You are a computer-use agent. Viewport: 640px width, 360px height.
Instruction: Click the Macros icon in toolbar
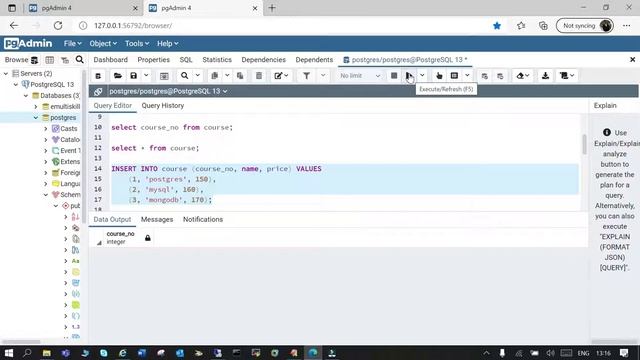point(567,76)
